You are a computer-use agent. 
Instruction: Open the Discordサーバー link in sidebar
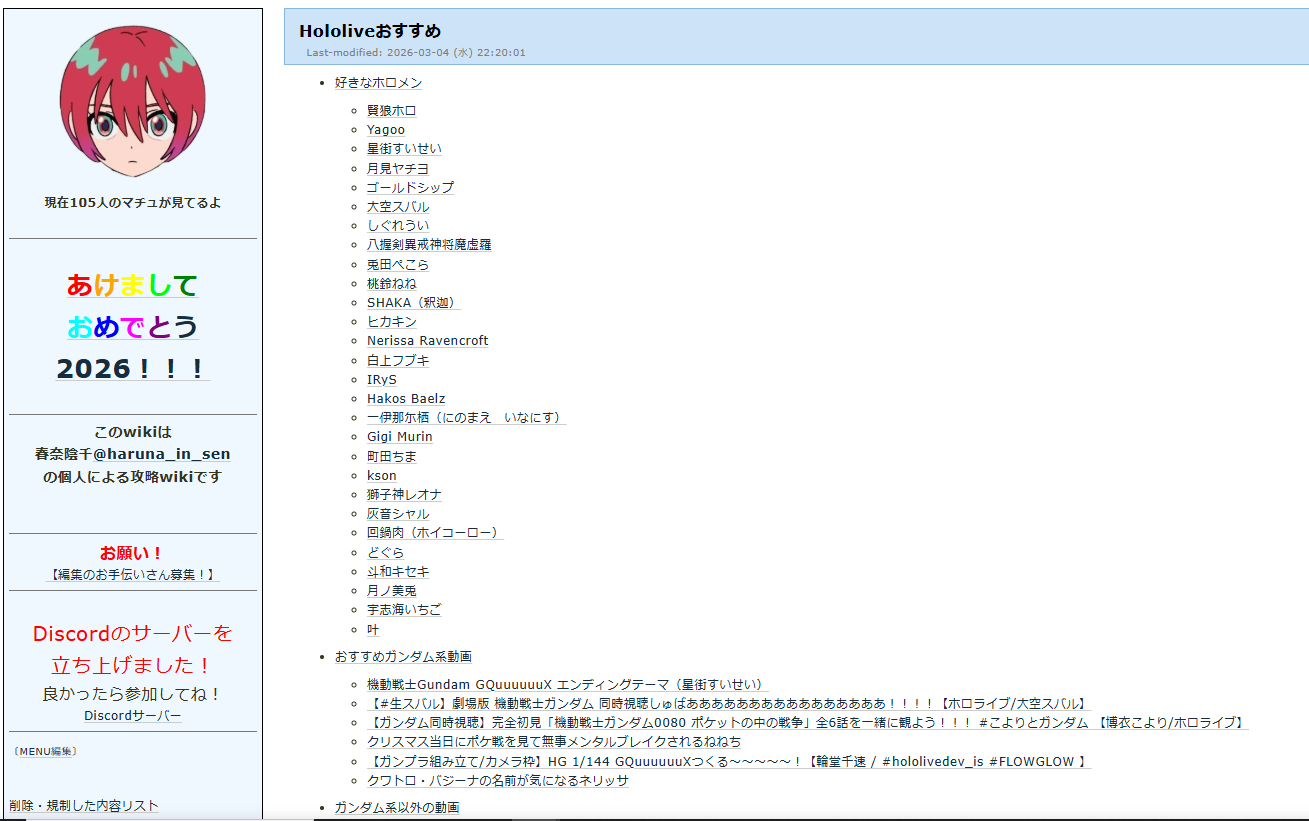[132, 716]
